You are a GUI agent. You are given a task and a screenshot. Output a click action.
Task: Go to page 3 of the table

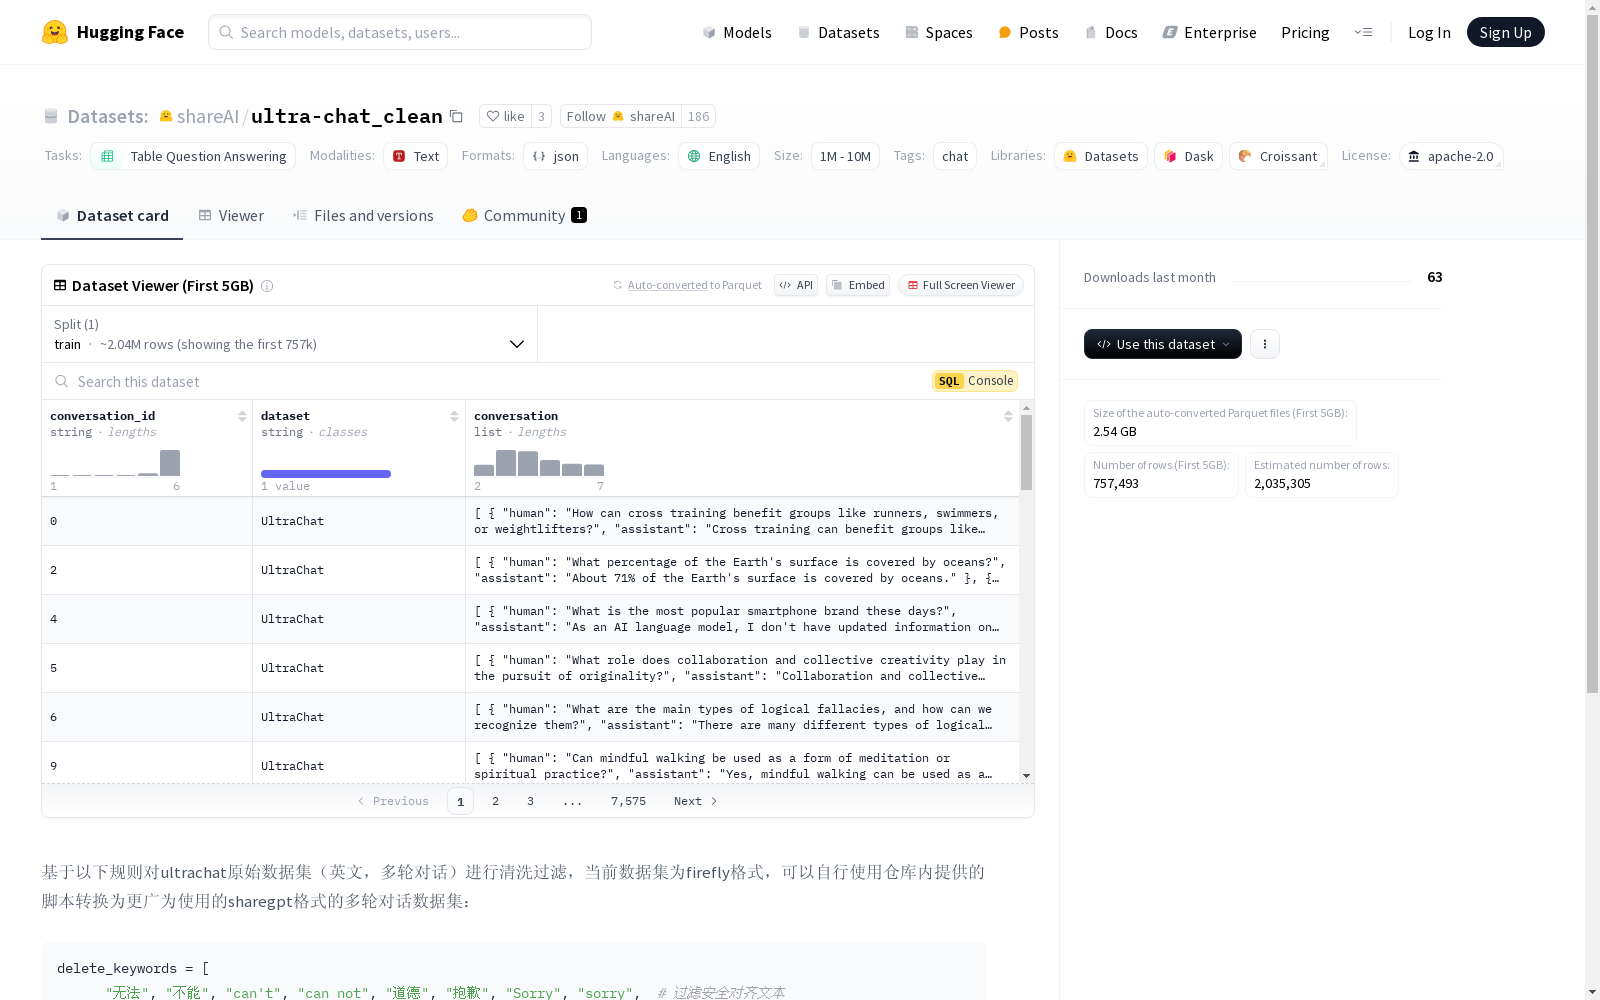pyautogui.click(x=530, y=801)
